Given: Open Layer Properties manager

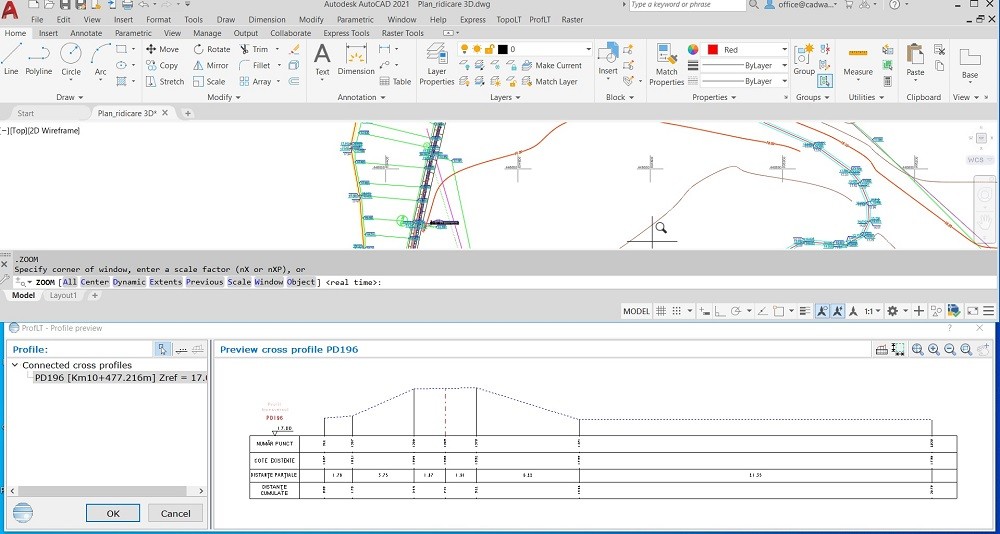Looking at the screenshot, I should pyautogui.click(x=437, y=64).
